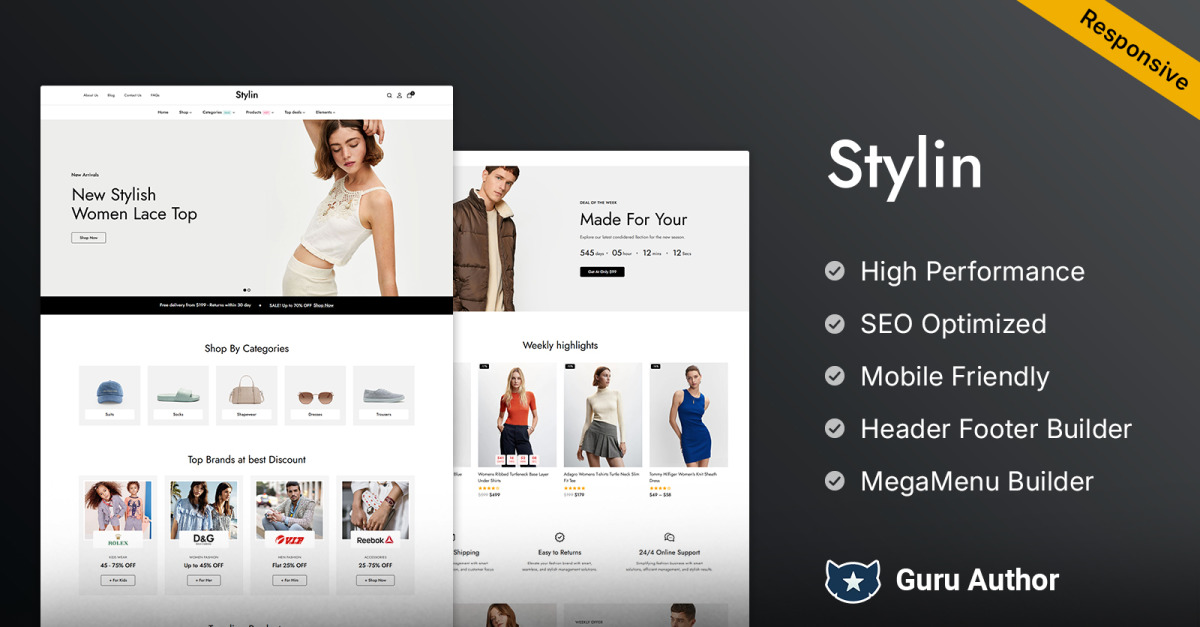Click the Guru Author cat badge icon

pyautogui.click(x=851, y=580)
